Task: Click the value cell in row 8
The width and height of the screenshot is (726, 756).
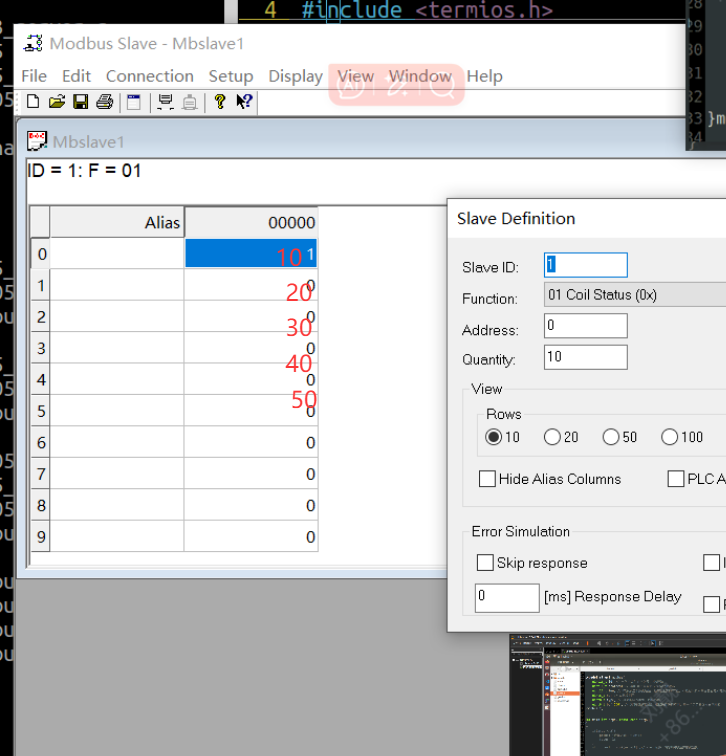Action: point(251,505)
